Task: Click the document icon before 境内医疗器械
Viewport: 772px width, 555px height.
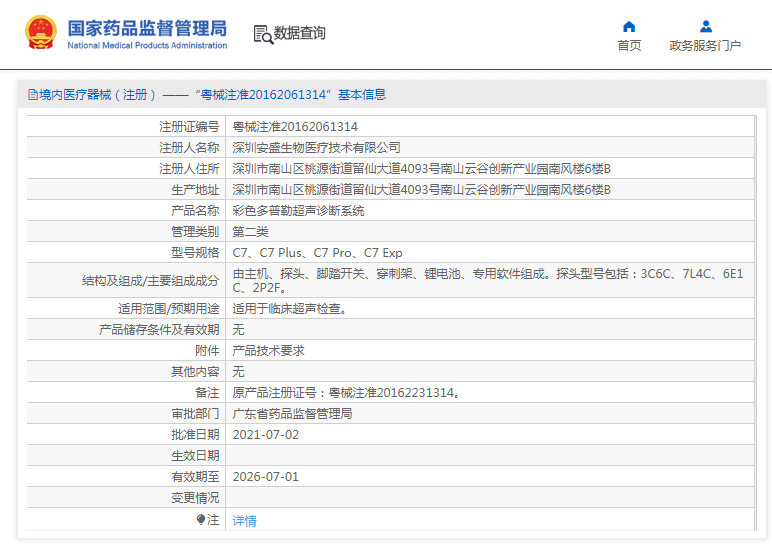Action: coord(32,95)
